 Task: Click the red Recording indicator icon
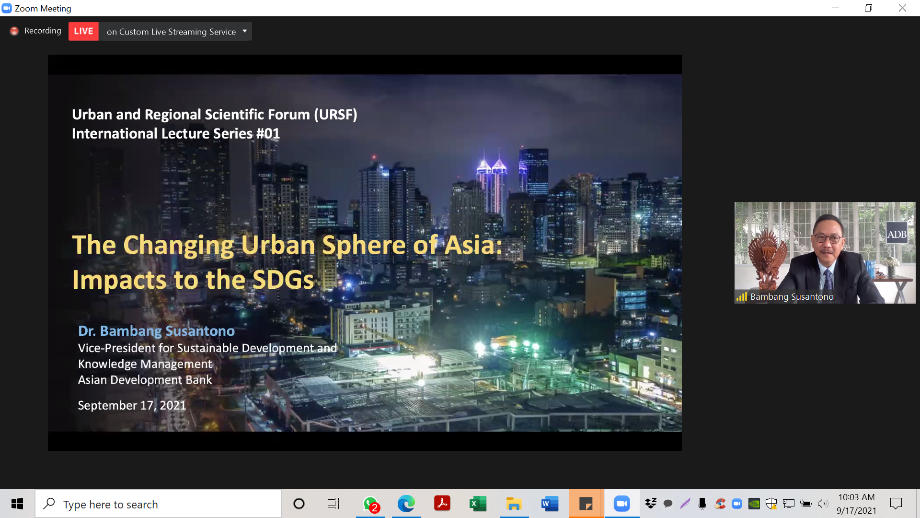point(14,31)
